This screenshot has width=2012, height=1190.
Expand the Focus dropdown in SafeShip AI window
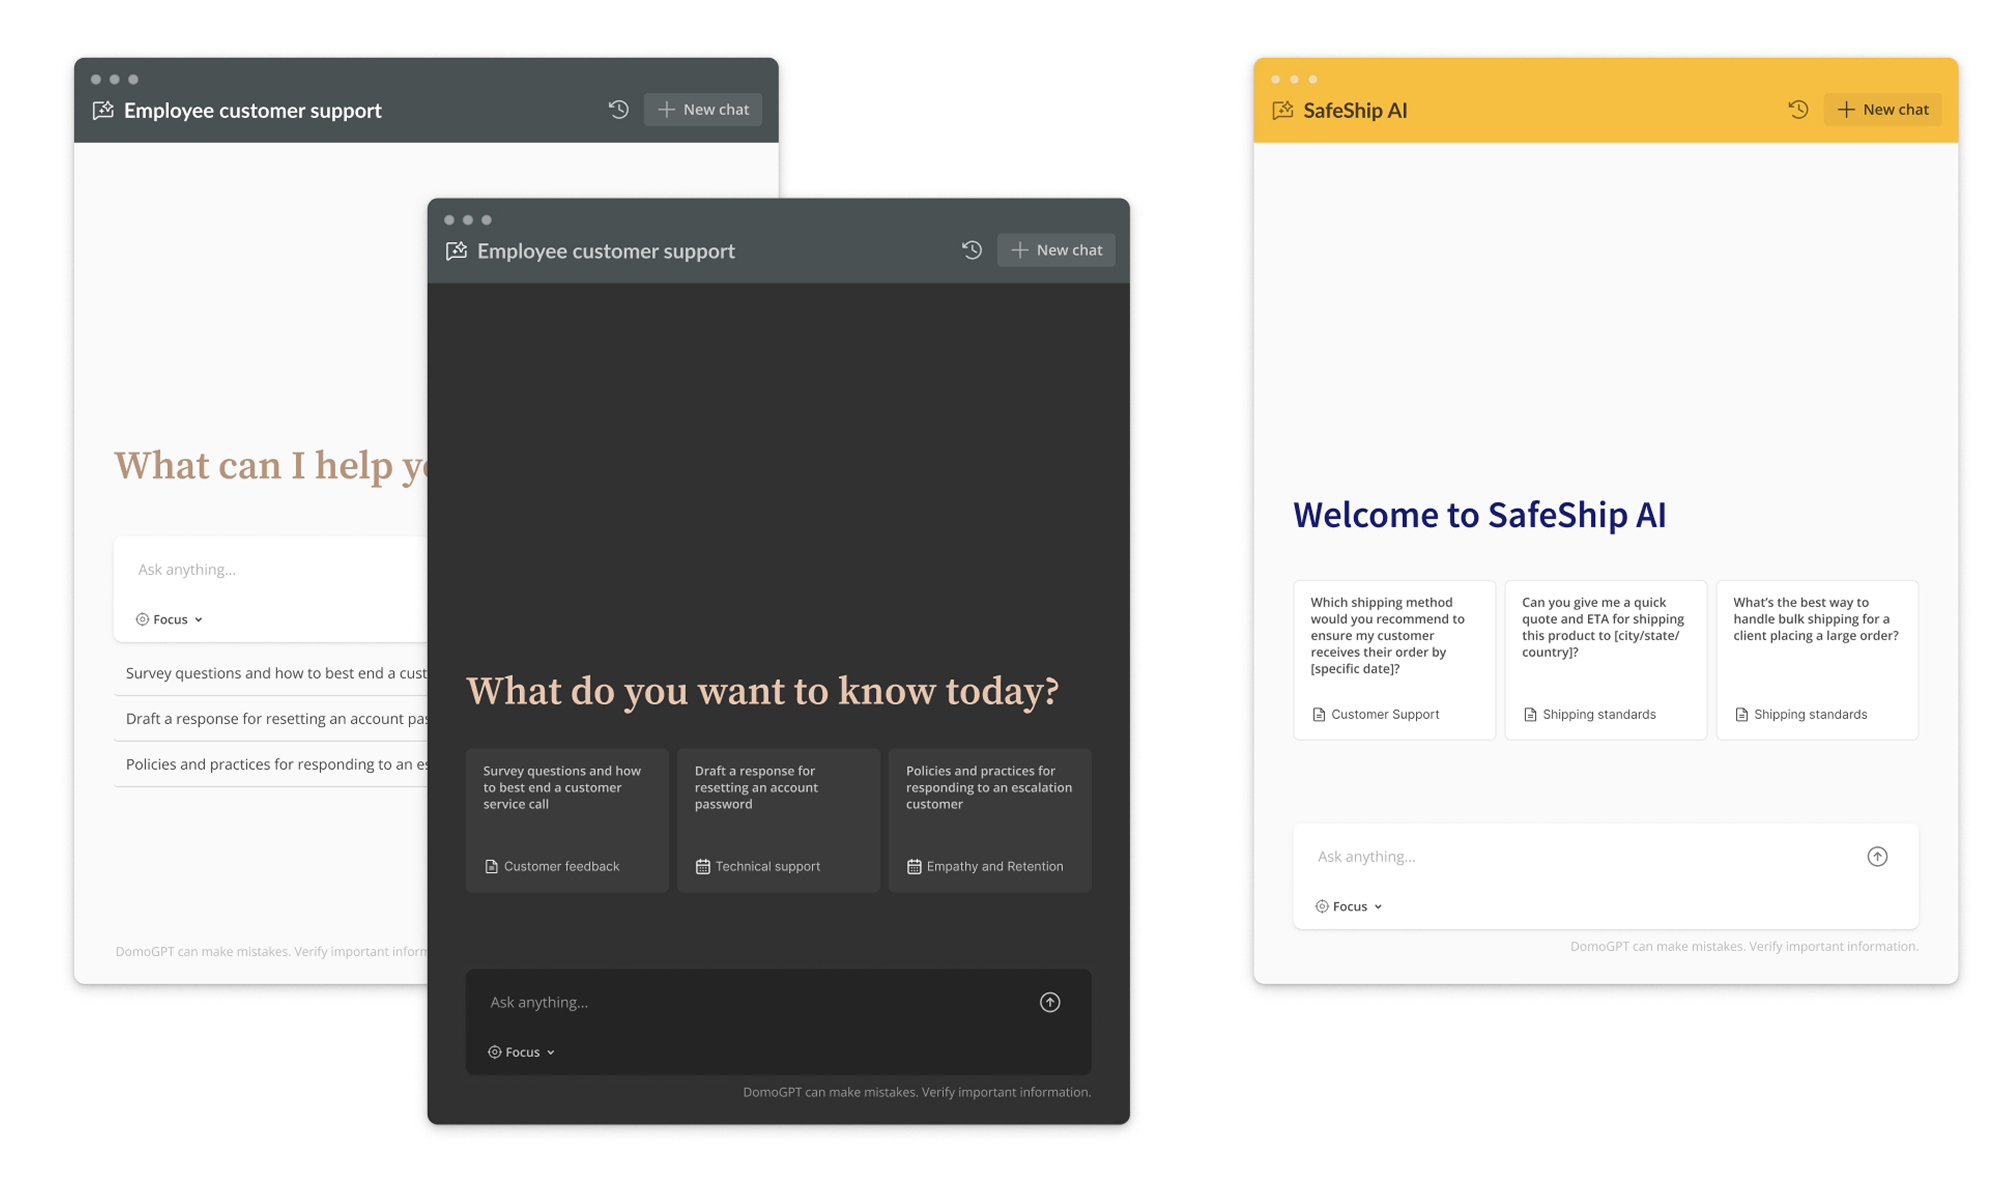(x=1349, y=906)
